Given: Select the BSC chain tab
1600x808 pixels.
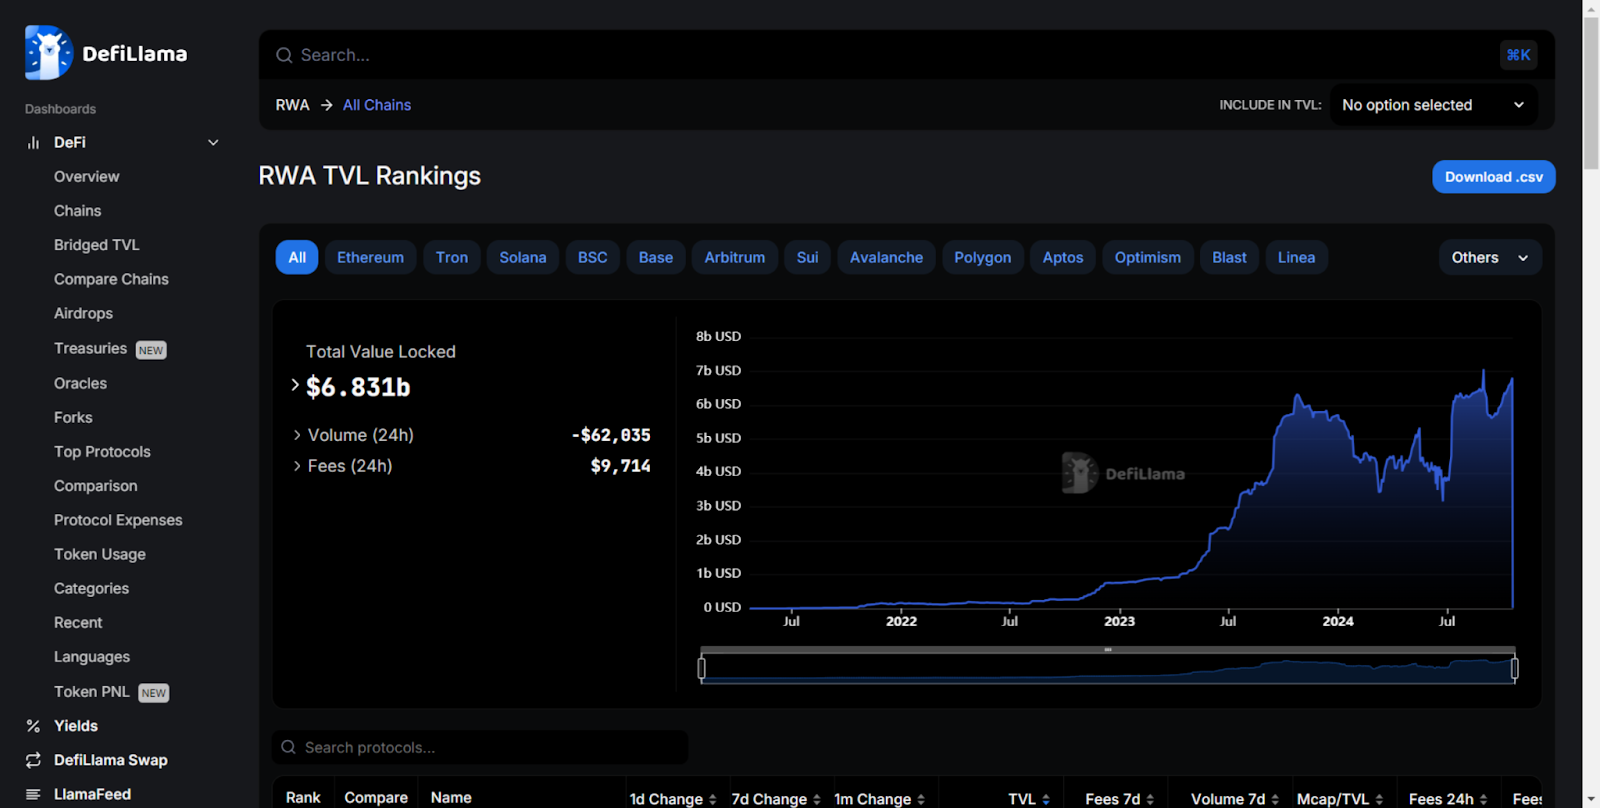Looking at the screenshot, I should 593,257.
